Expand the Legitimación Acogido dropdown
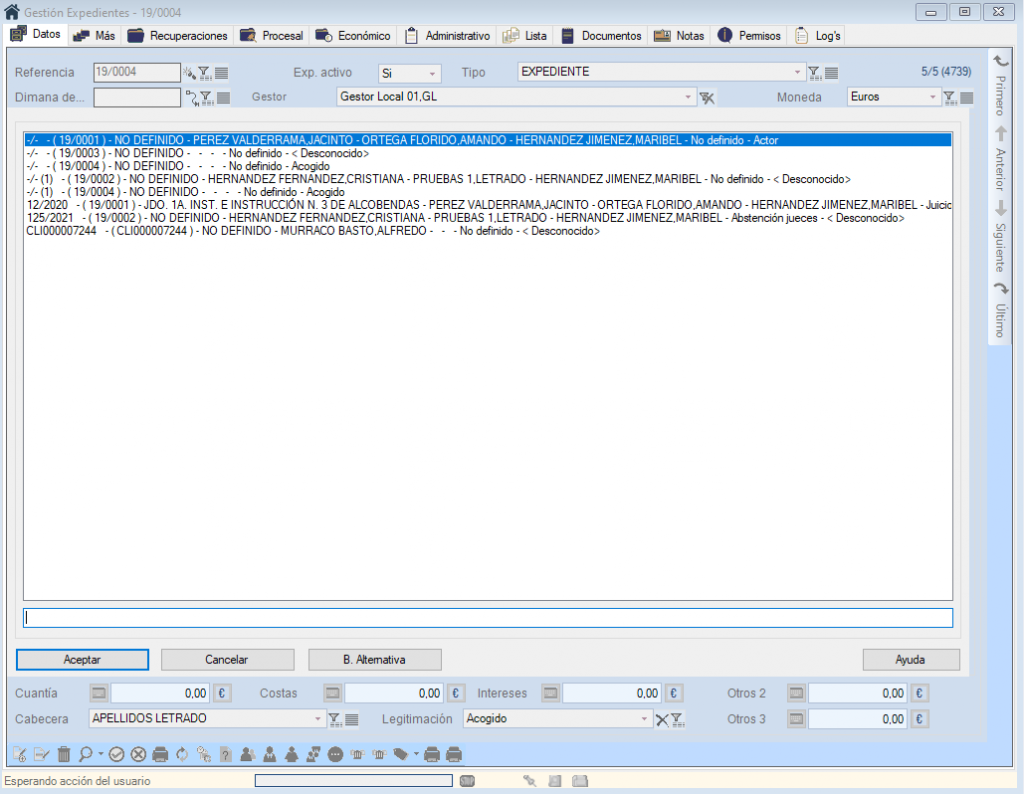The image size is (1024, 794). 646,719
